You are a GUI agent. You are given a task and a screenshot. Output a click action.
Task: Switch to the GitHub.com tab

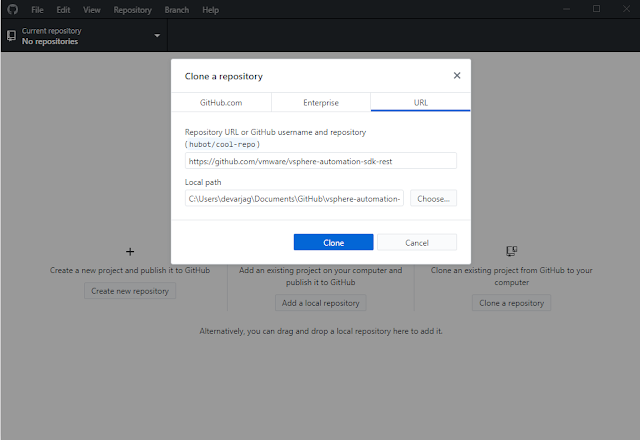[x=221, y=102]
